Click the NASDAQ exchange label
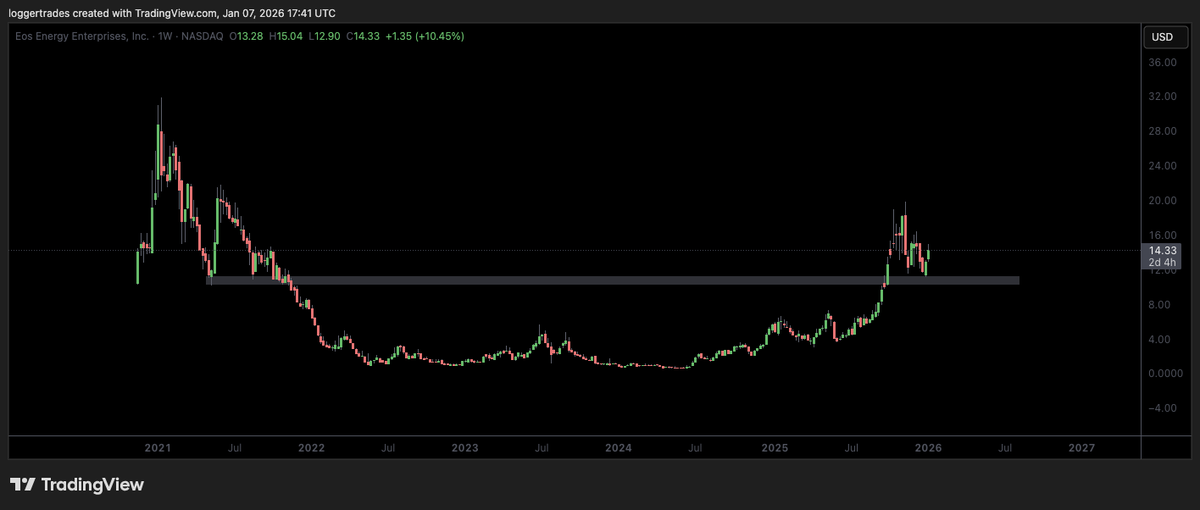 pos(204,37)
